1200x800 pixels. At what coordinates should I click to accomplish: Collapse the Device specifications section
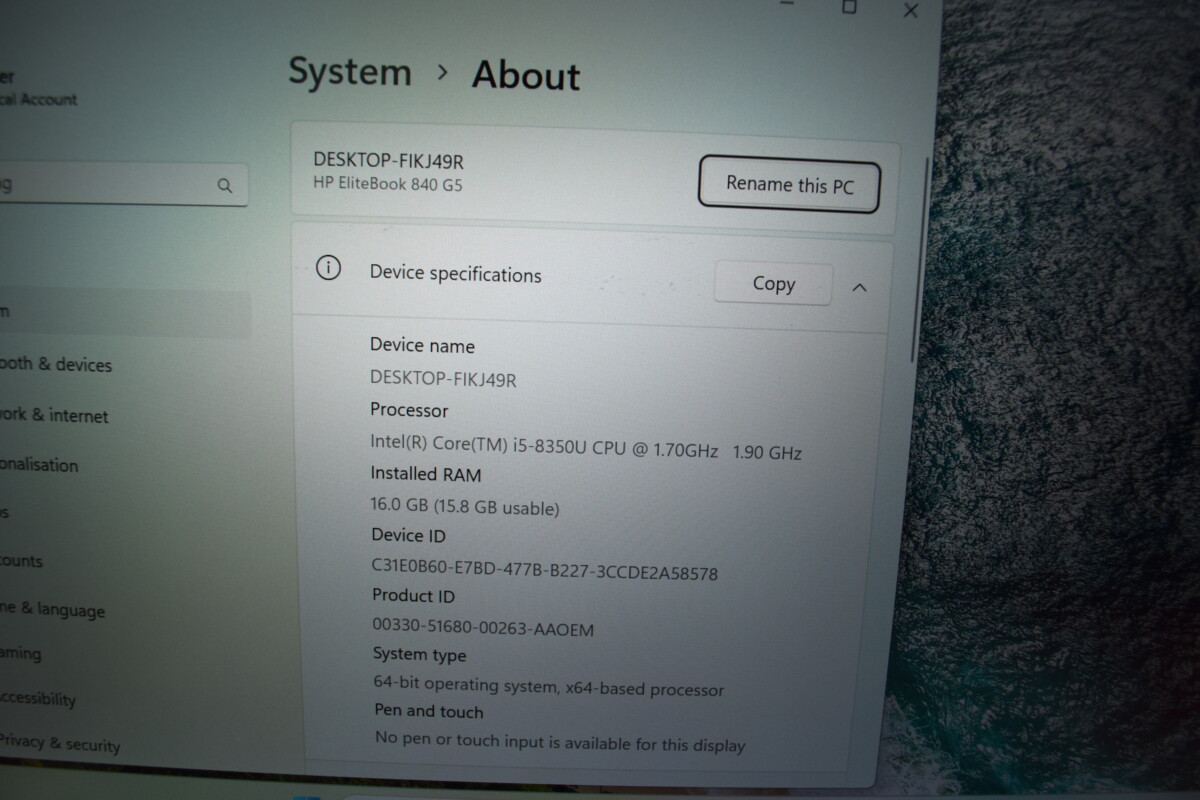point(859,288)
